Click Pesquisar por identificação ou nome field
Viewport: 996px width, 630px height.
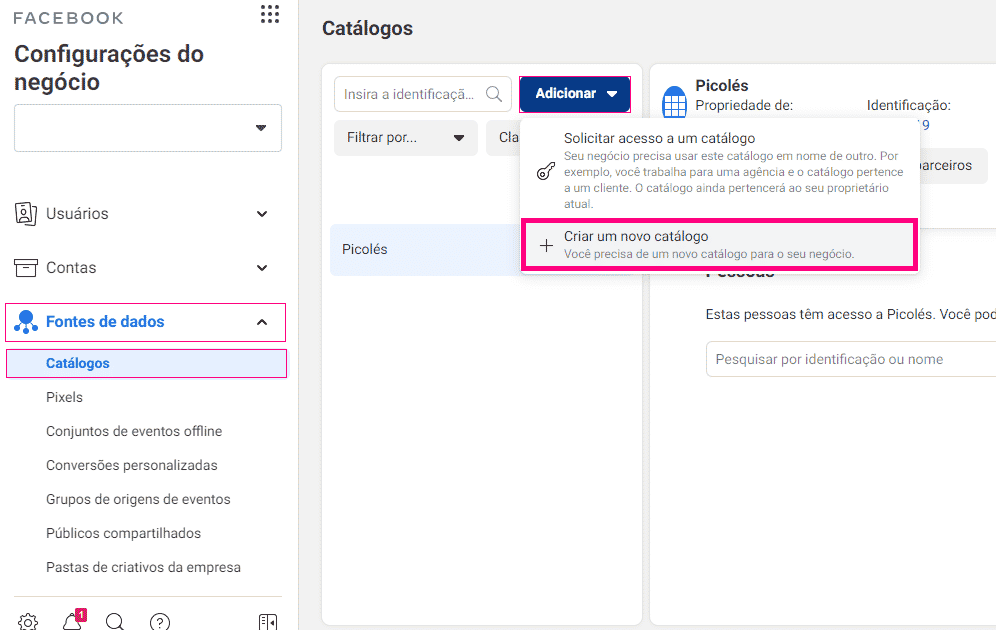click(x=850, y=359)
